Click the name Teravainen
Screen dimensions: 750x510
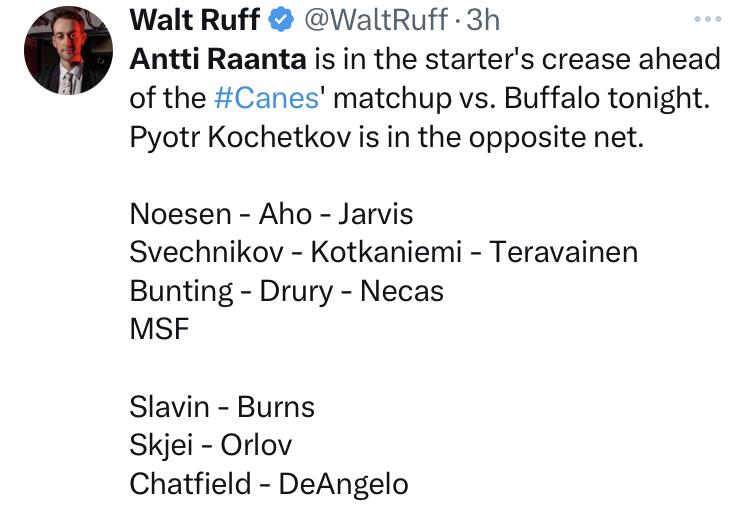pyautogui.click(x=563, y=252)
